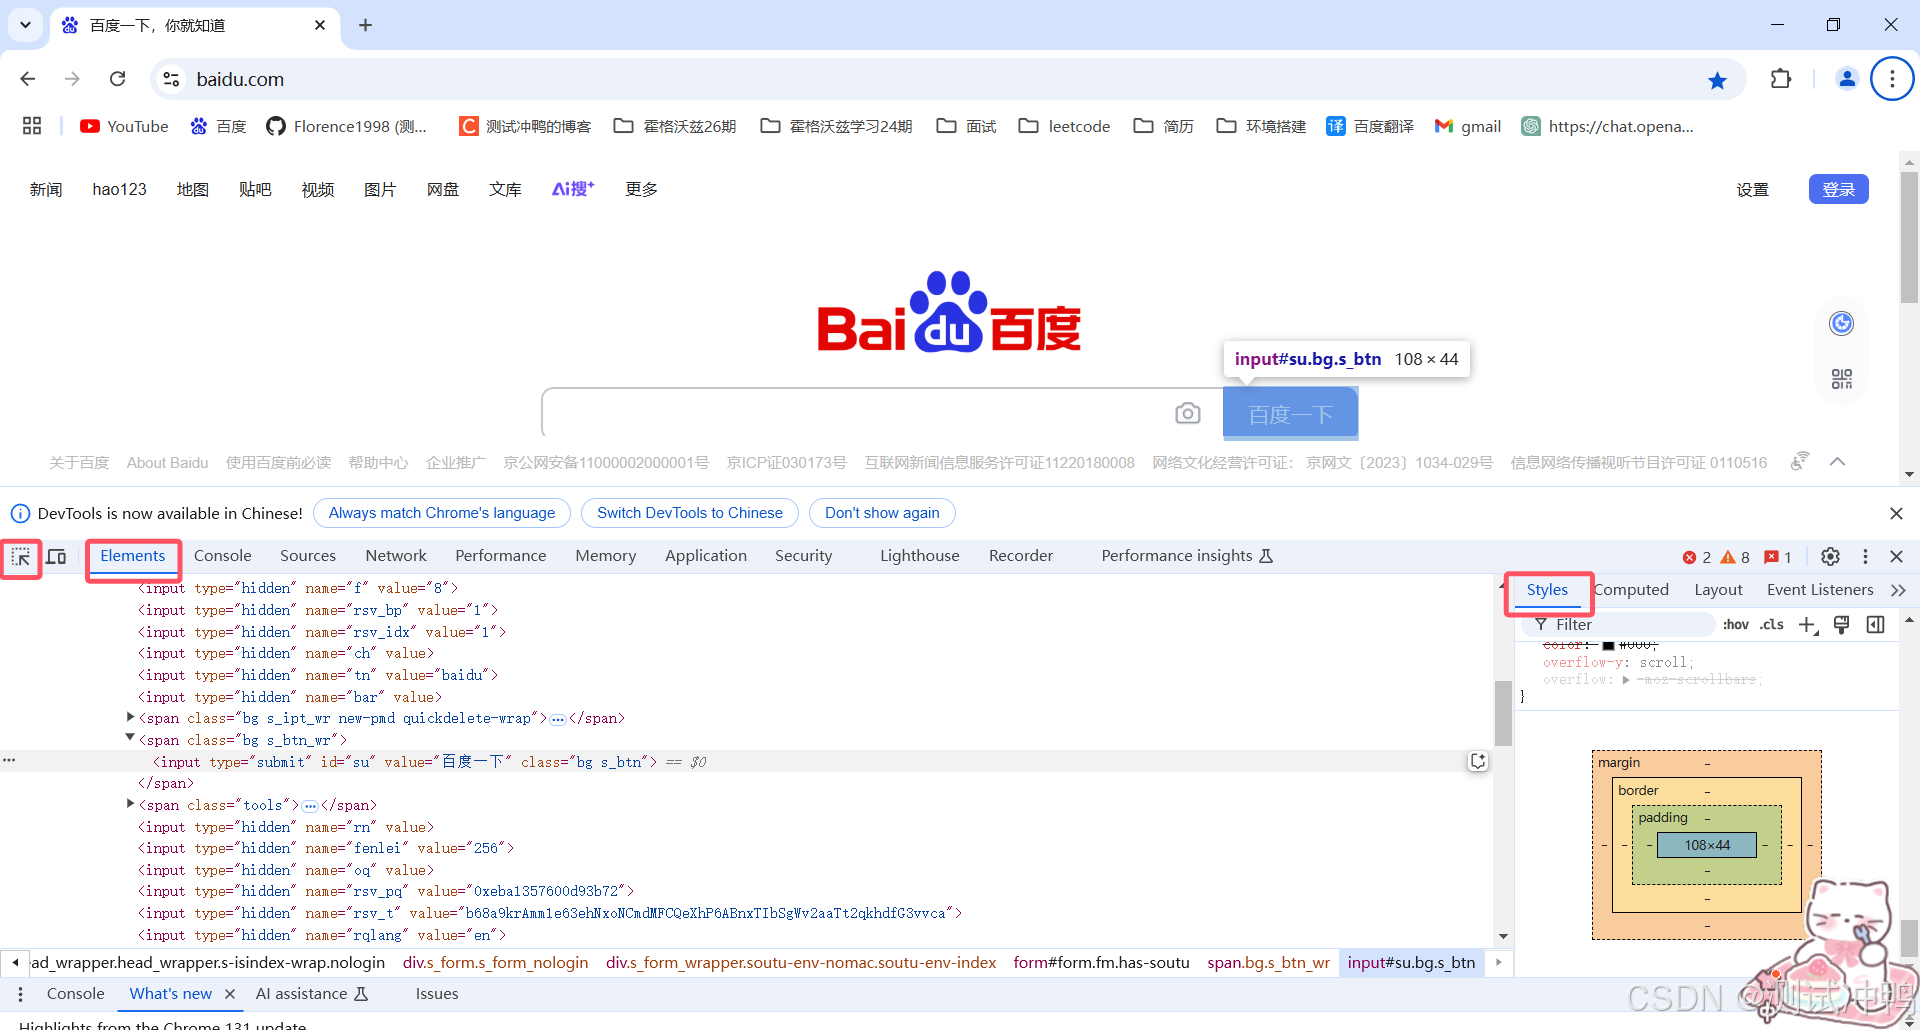Open the Network tab

click(x=396, y=556)
